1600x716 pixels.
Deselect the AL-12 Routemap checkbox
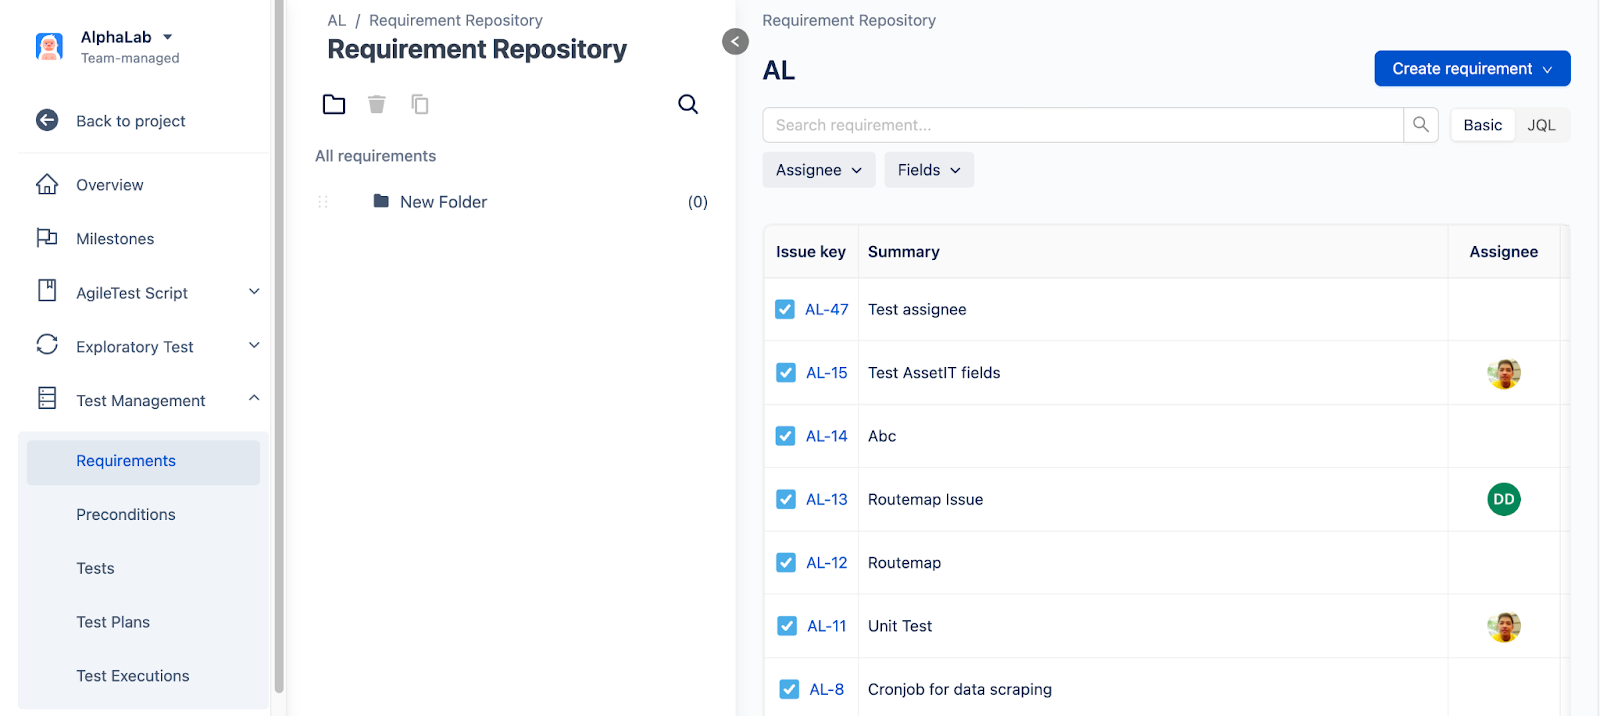point(786,563)
